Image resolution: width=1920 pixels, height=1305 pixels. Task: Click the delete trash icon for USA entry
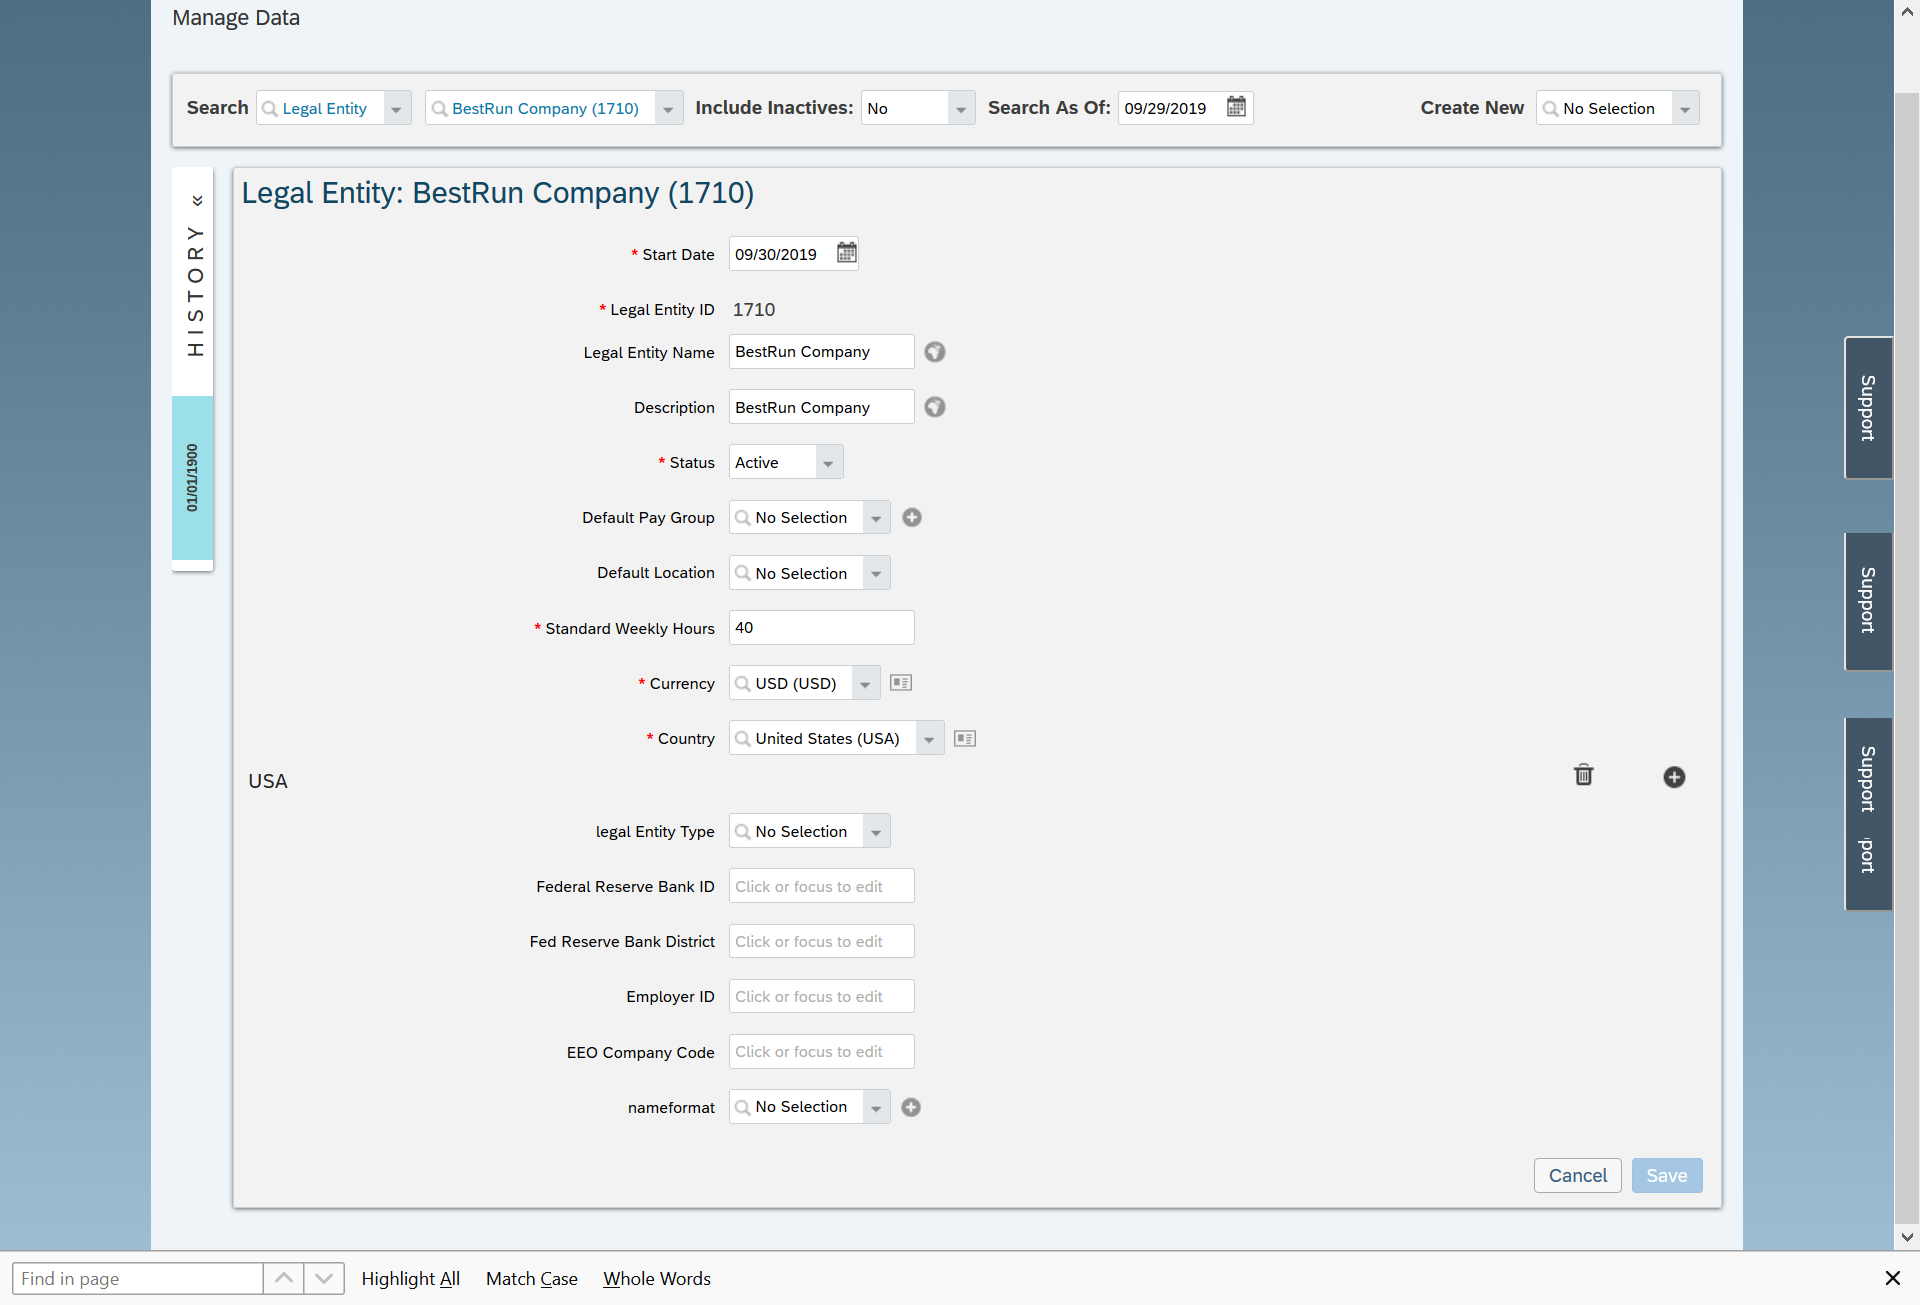coord(1583,776)
